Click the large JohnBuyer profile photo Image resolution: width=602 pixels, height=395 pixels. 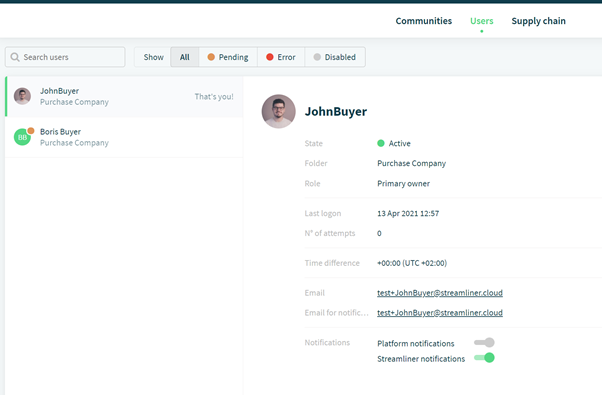[x=279, y=111]
